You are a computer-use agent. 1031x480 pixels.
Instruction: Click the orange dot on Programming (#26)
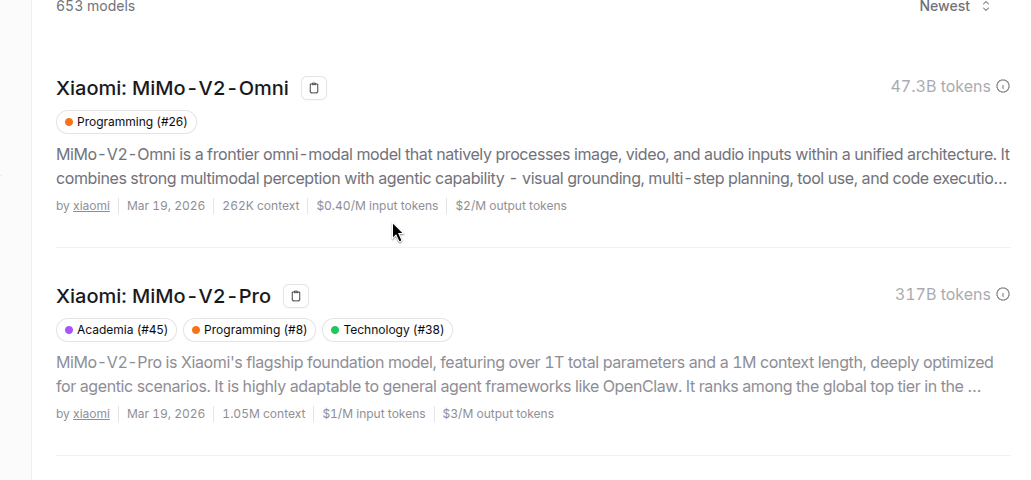[68, 122]
